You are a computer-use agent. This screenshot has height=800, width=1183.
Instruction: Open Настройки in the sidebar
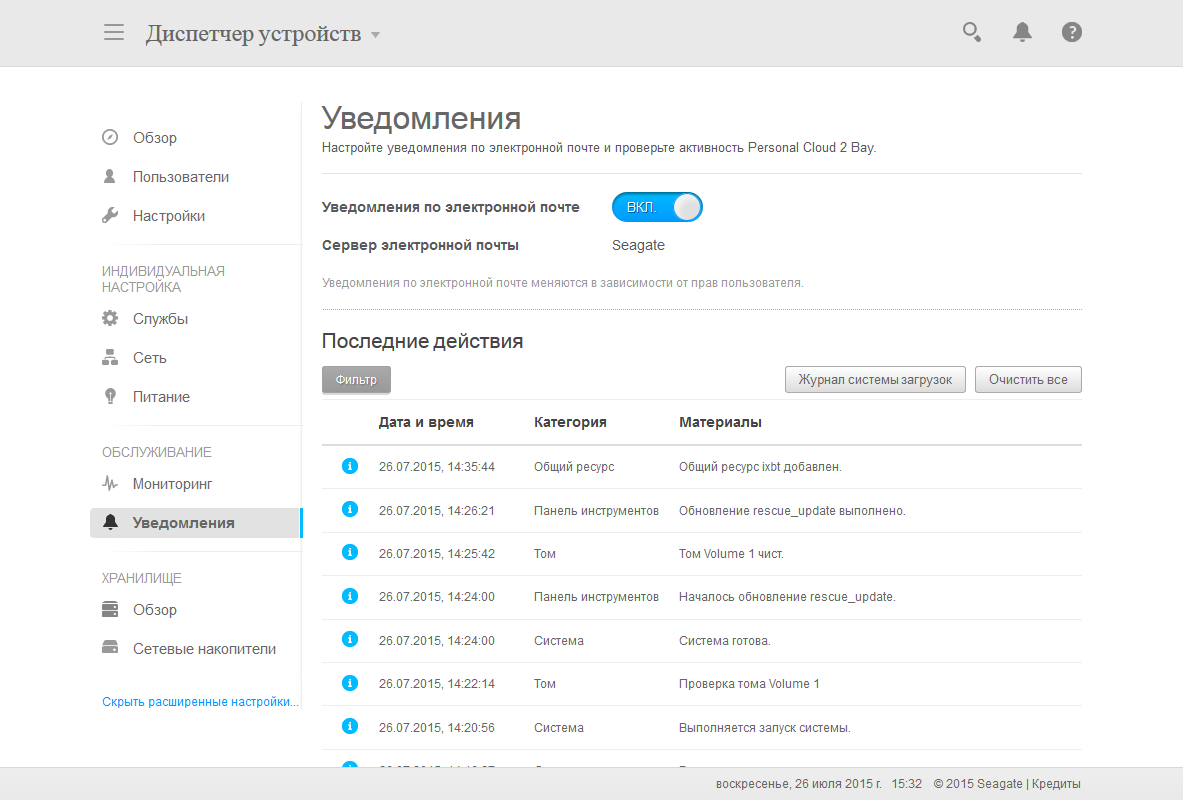[x=168, y=216]
